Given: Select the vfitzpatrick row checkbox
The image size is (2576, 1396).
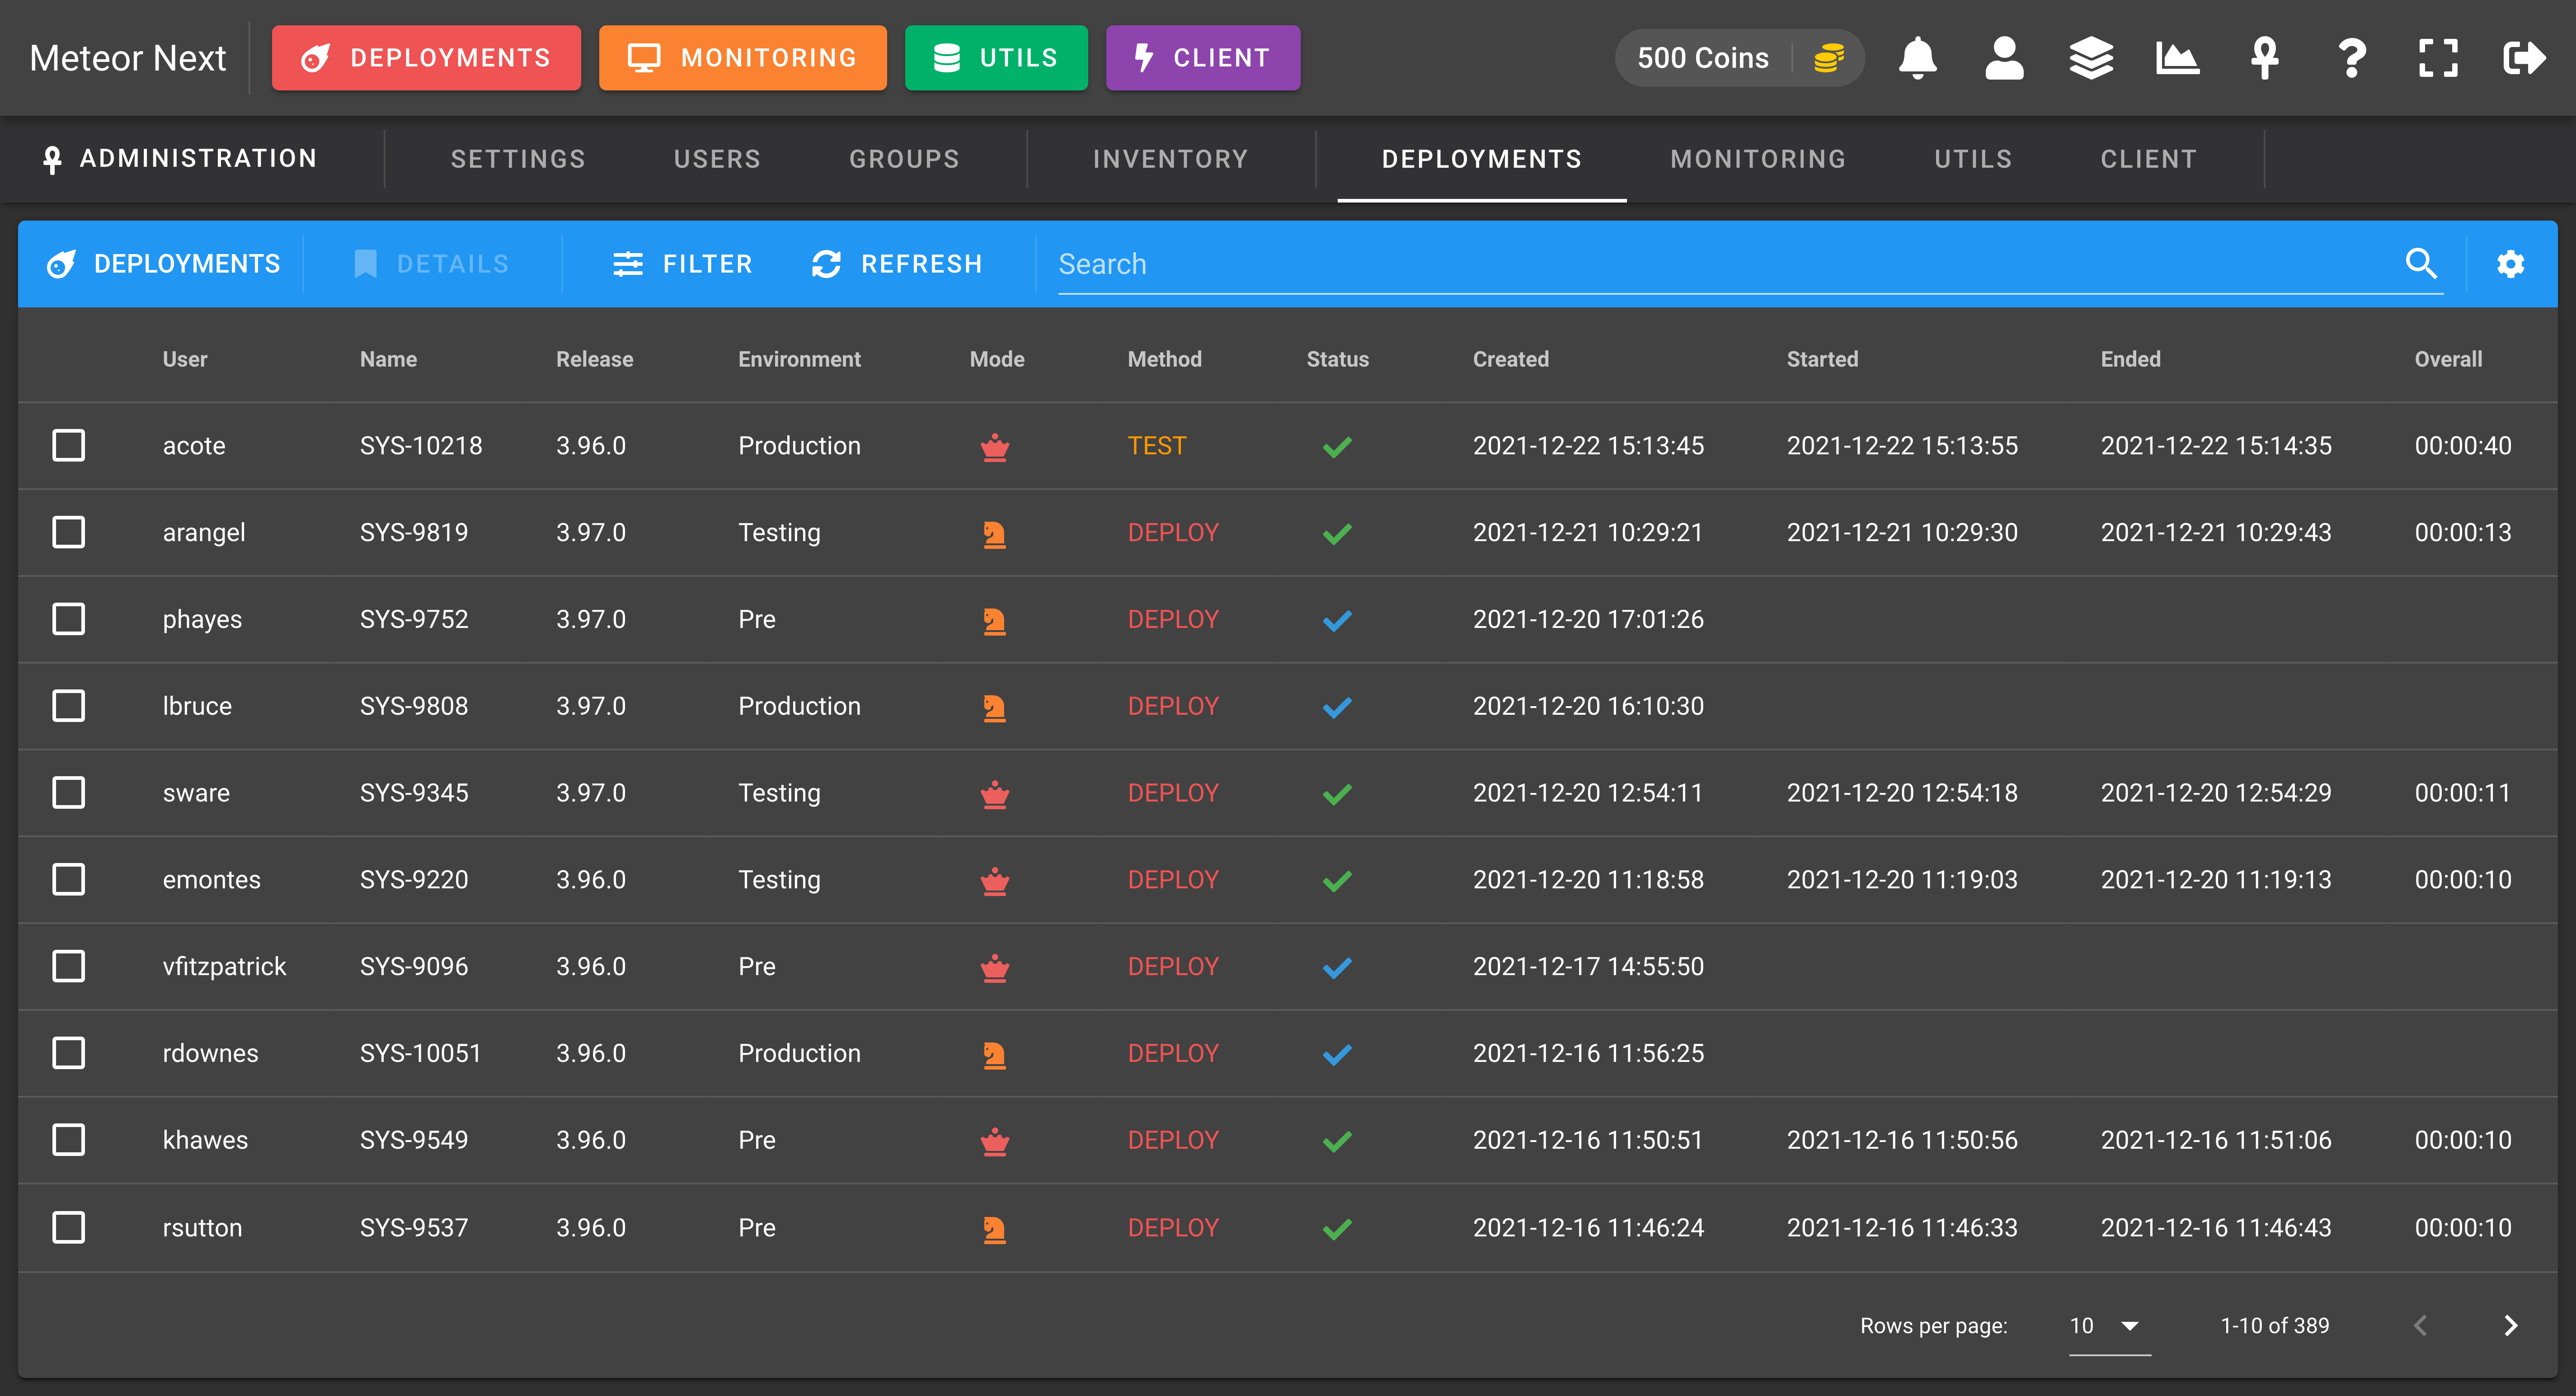Looking at the screenshot, I should click(x=68, y=966).
